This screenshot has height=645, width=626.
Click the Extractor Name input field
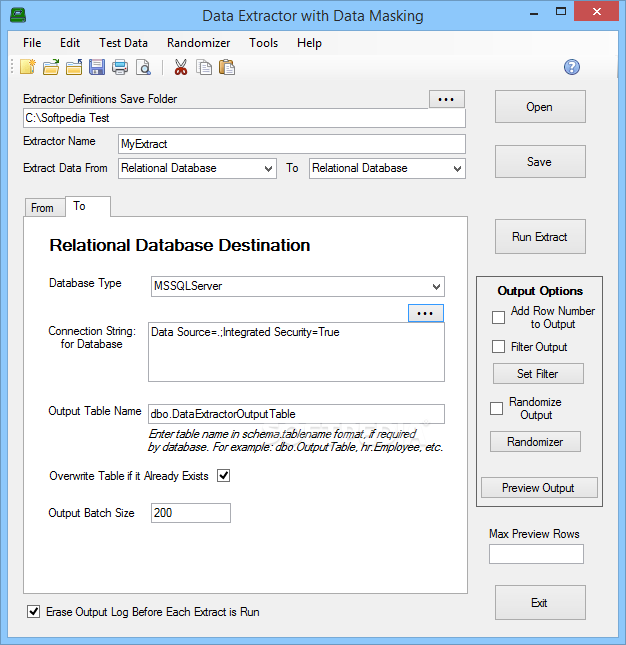tap(292, 144)
